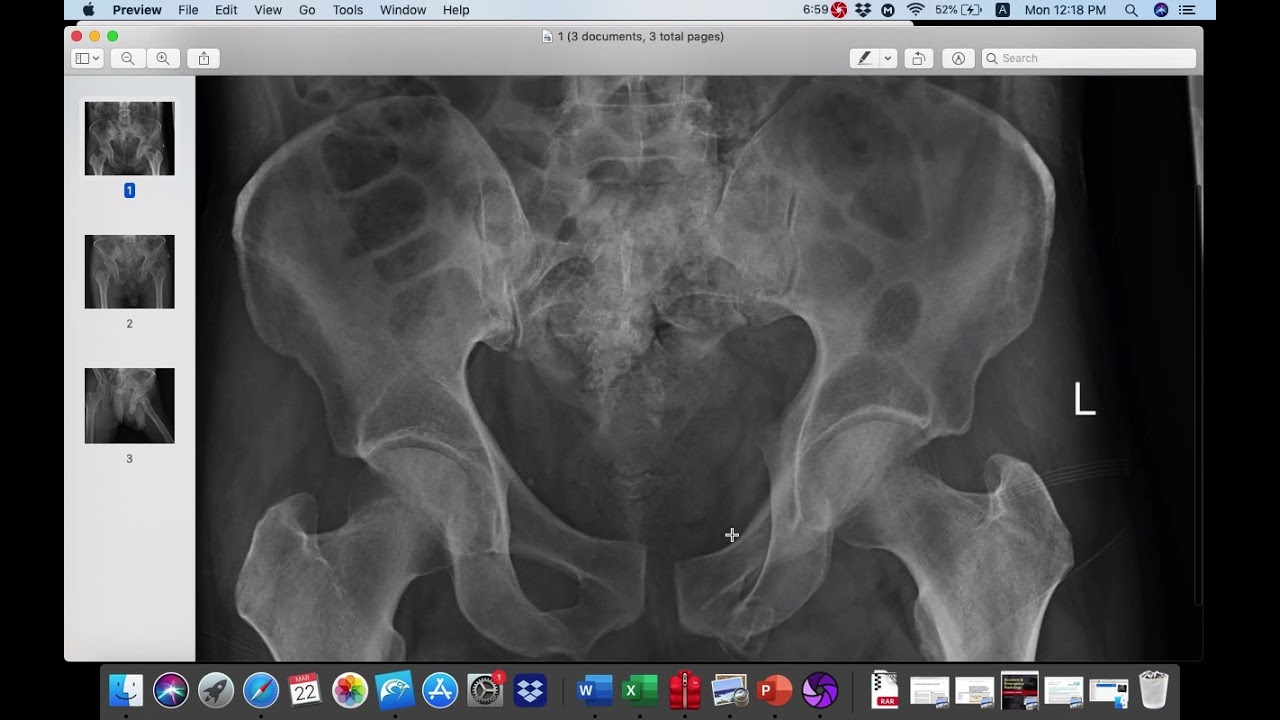Open the Window menu
The image size is (1280, 720).
403,10
